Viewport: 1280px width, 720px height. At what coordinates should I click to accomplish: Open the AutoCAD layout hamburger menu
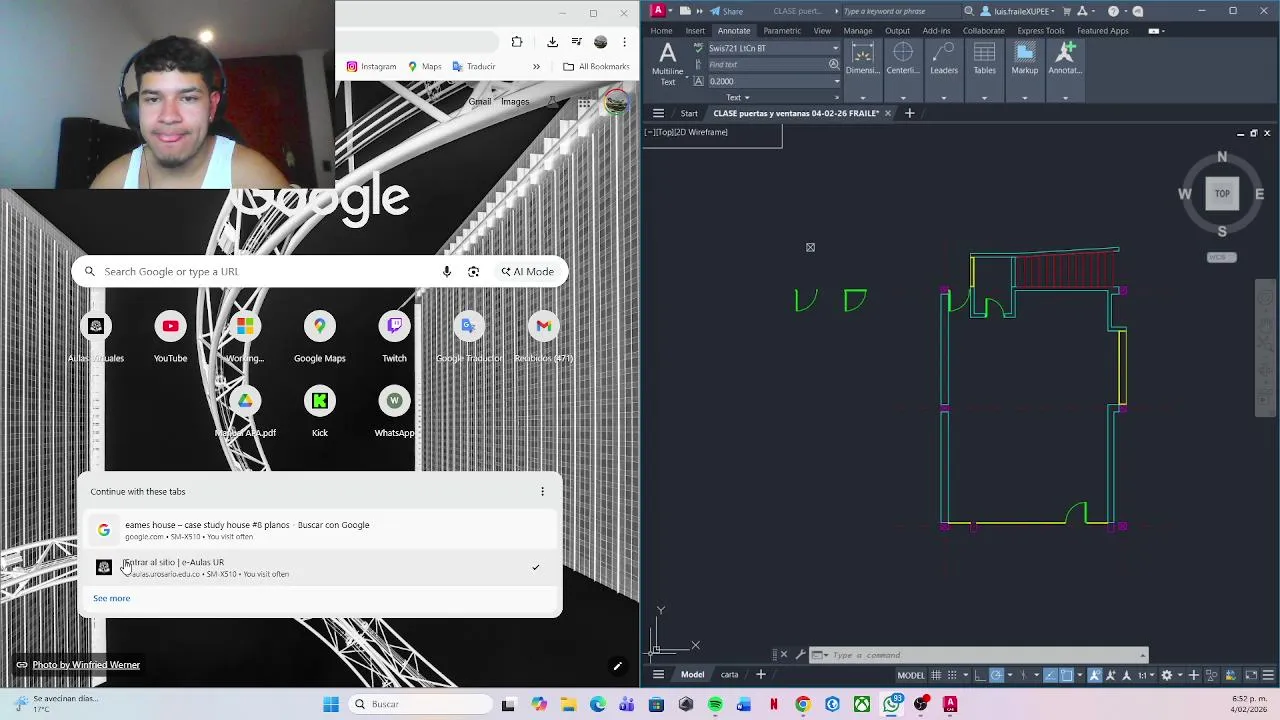pos(658,674)
